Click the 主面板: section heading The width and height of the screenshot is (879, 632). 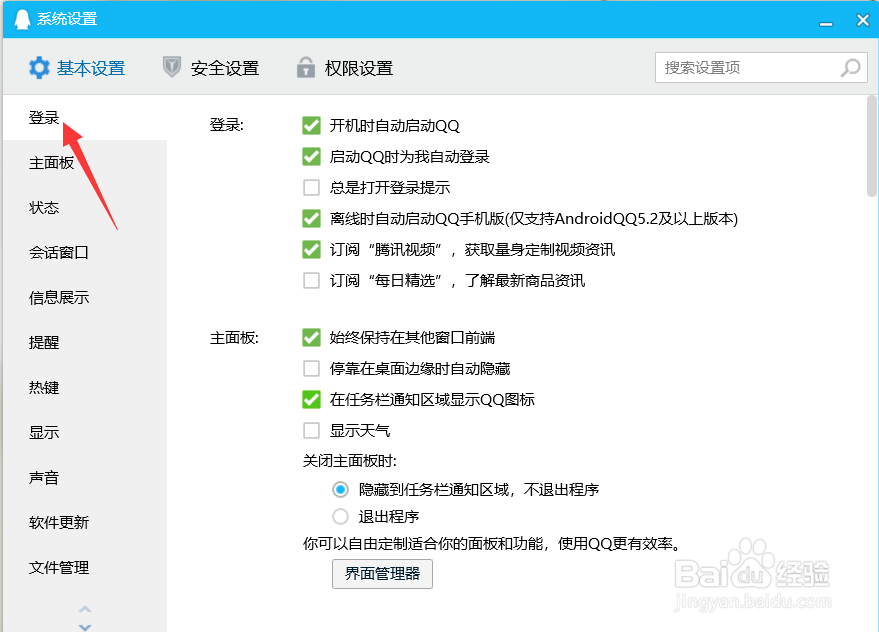234,338
